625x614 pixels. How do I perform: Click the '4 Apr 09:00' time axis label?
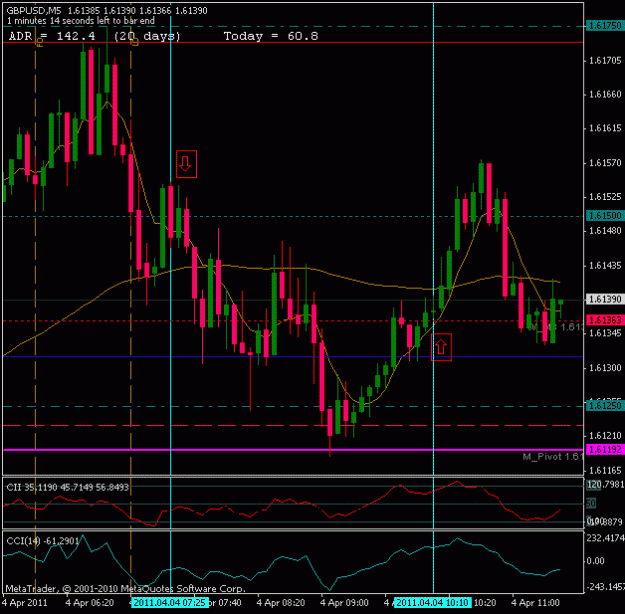pyautogui.click(x=345, y=602)
